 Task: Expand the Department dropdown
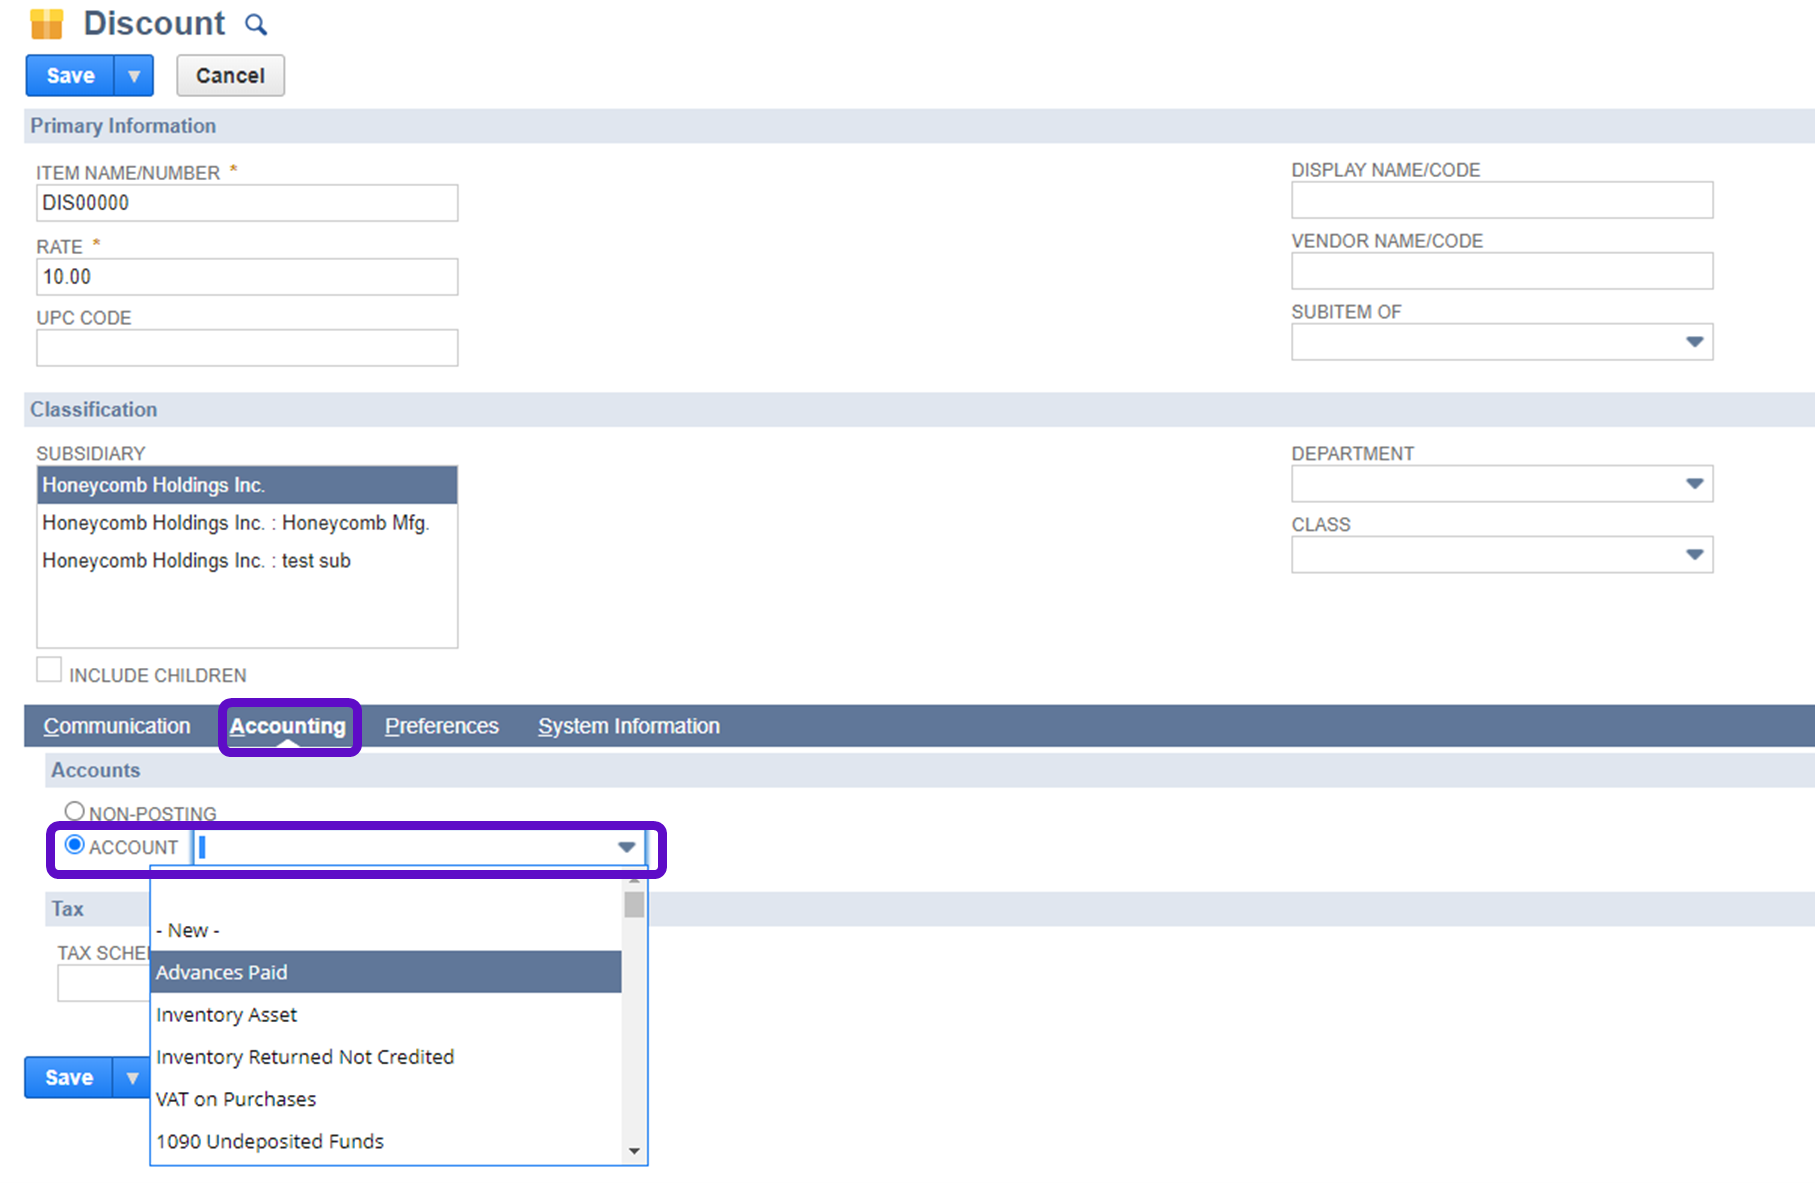[x=1694, y=484]
